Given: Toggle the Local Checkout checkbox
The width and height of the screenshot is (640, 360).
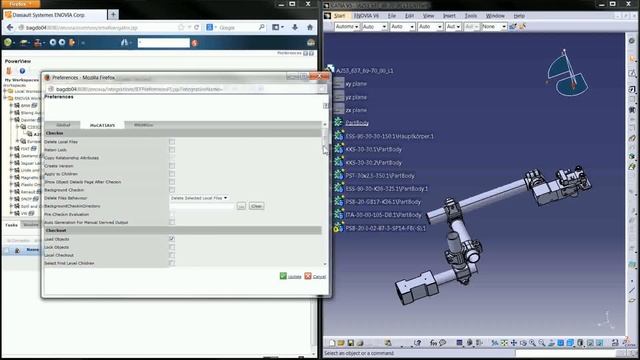Looking at the screenshot, I should coord(172,255).
